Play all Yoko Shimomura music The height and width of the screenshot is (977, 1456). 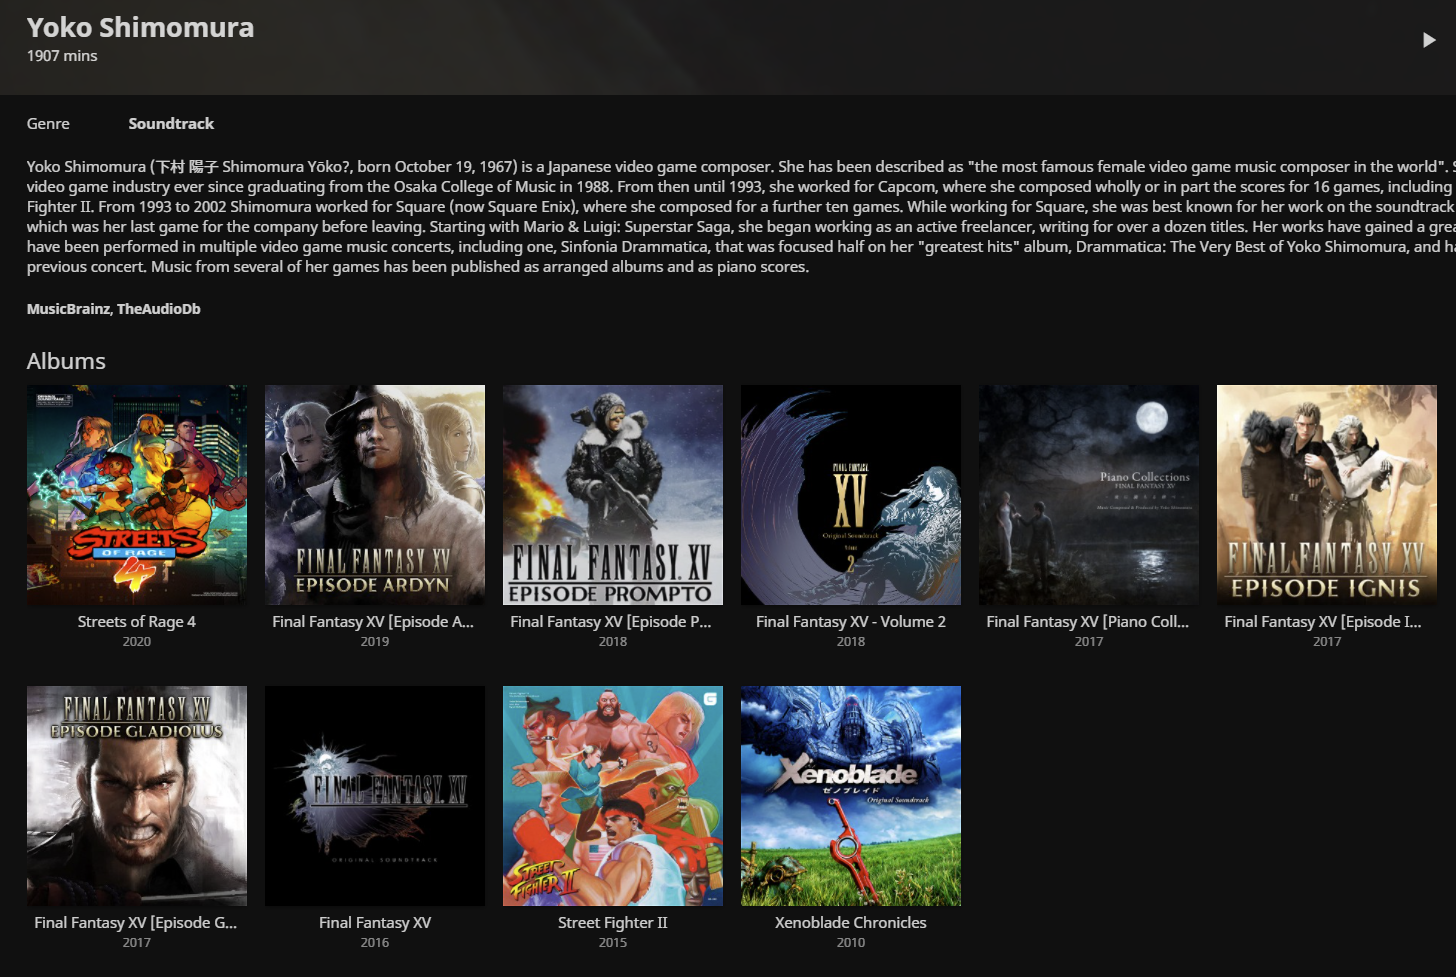coord(1429,40)
